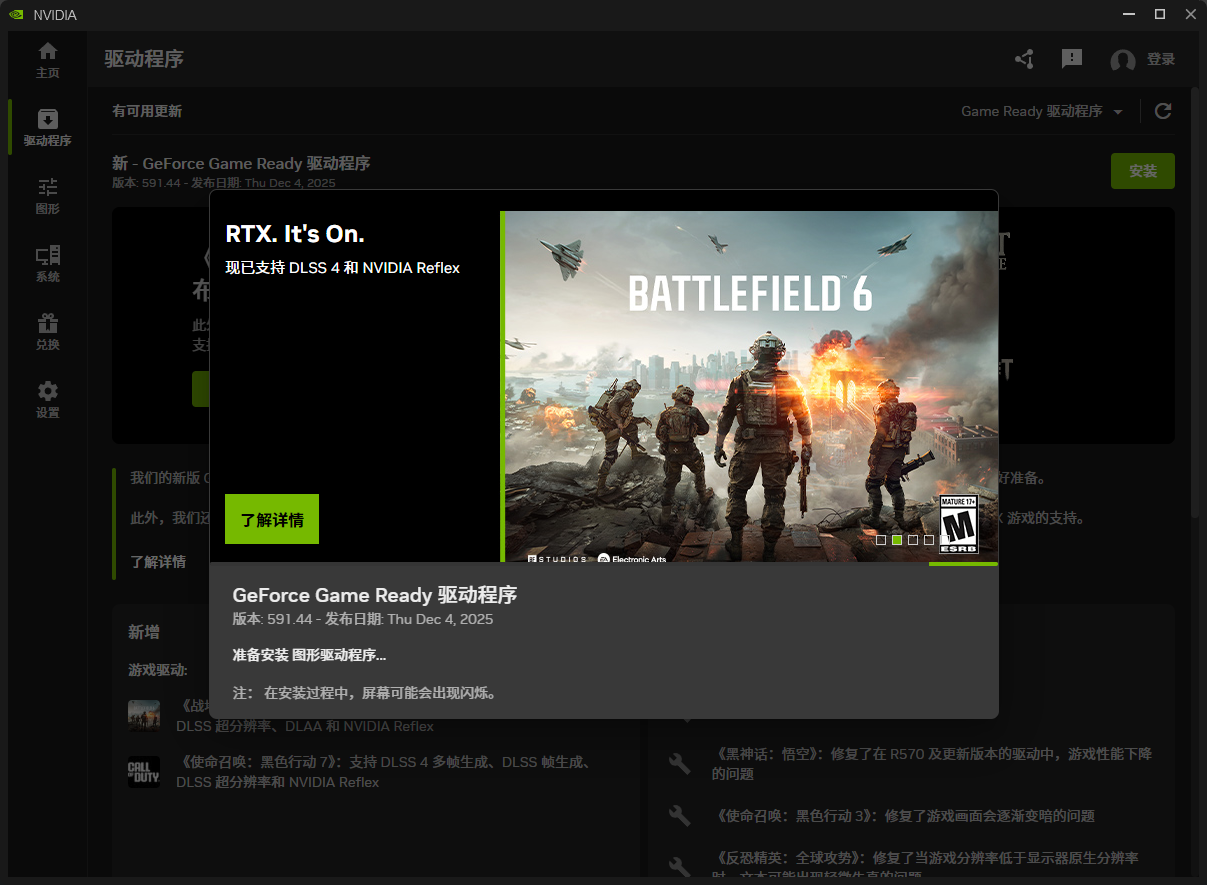The image size is (1207, 885).
Task: Click green 了解详情 button in RTX banner
Action: click(272, 519)
